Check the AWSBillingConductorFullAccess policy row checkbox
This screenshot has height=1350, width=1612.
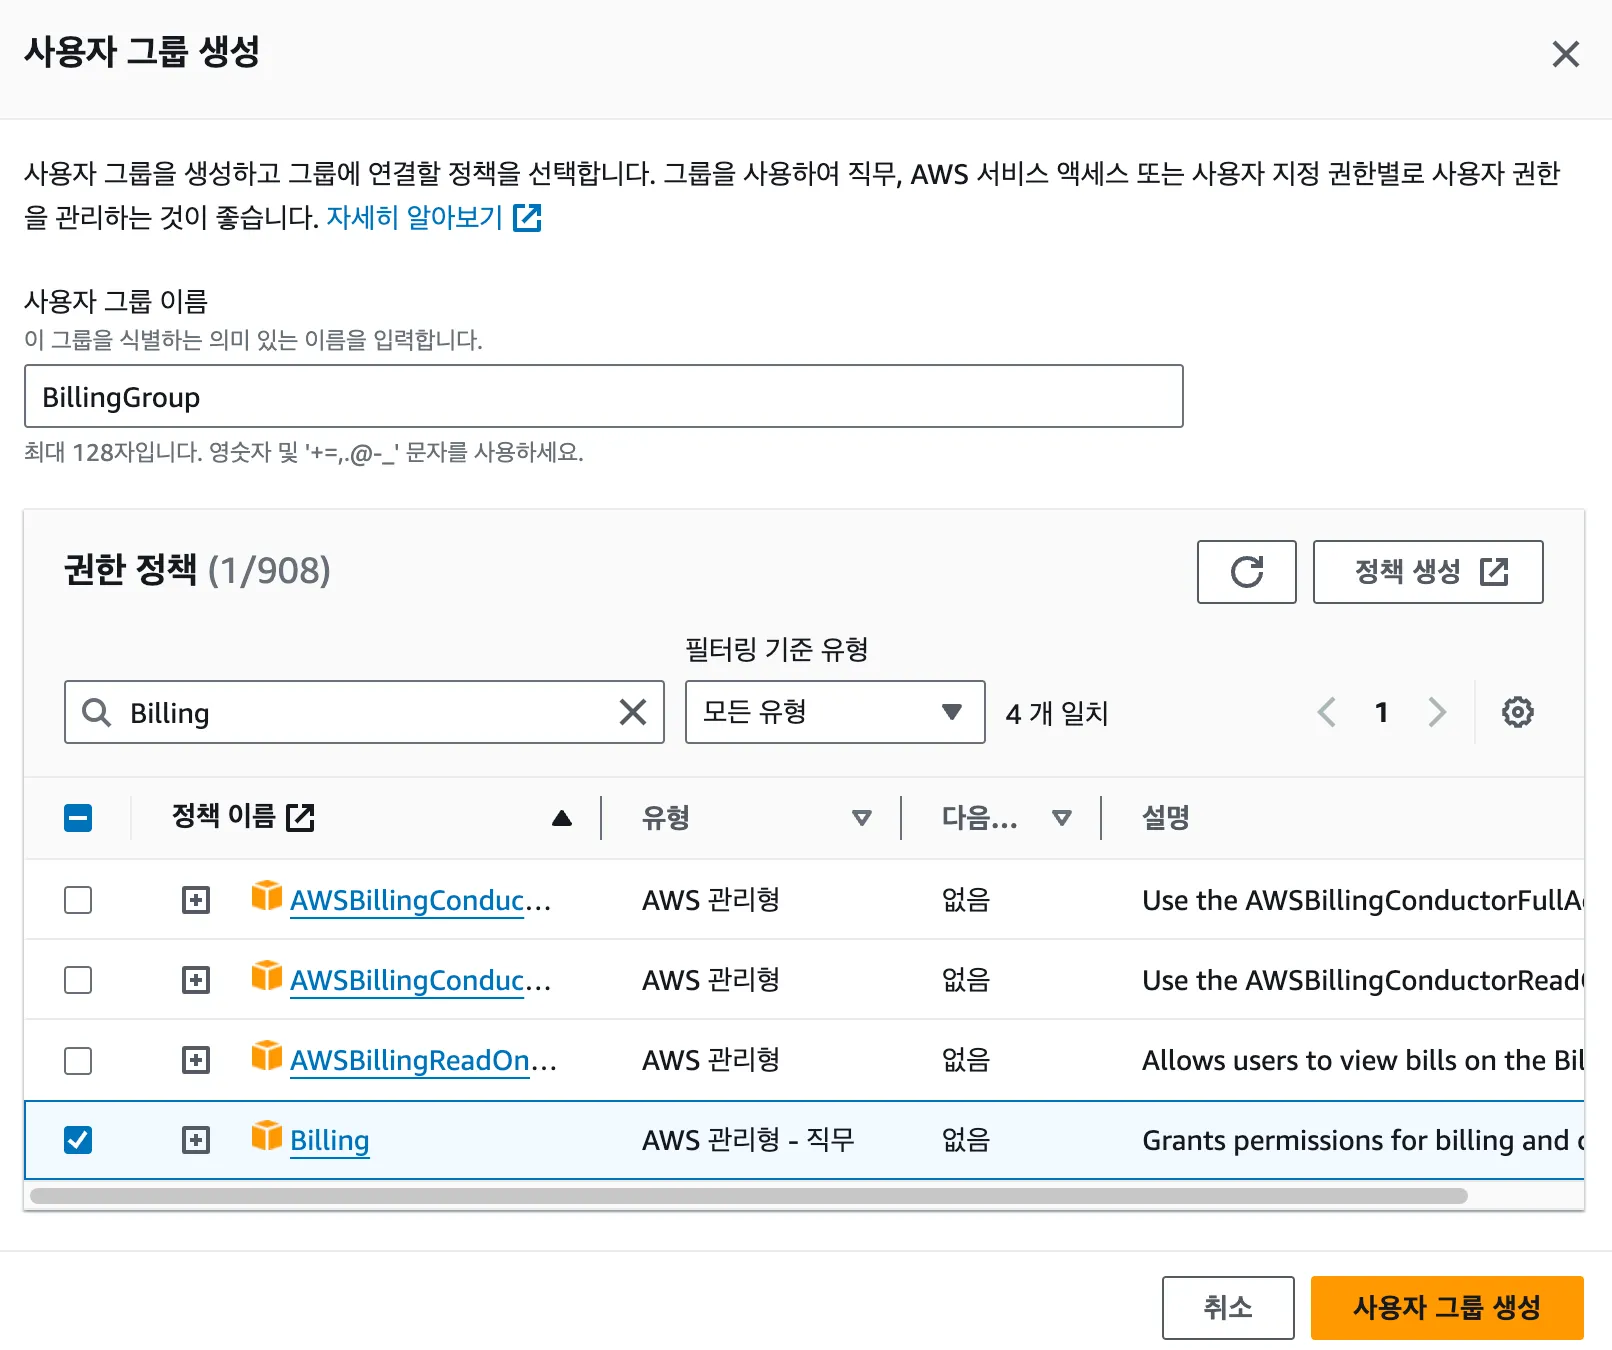pyautogui.click(x=78, y=900)
